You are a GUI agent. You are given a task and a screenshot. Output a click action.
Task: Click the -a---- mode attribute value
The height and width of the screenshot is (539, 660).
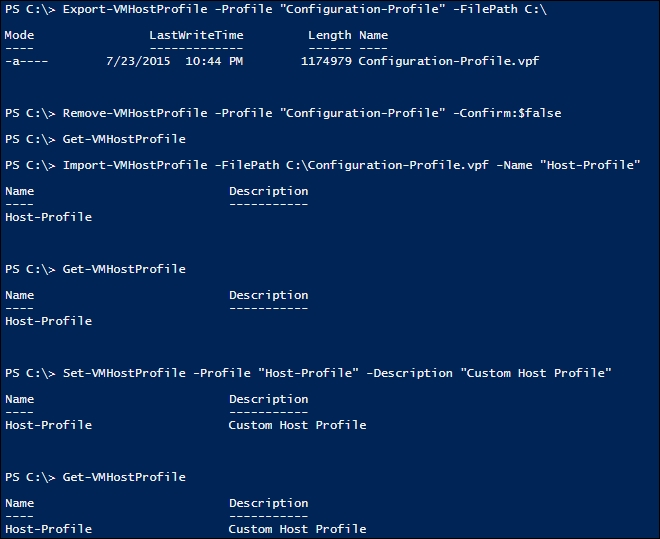pos(27,61)
